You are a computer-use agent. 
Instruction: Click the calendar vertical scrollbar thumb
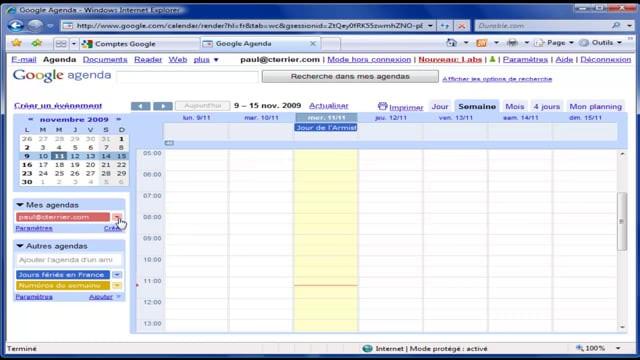coord(622,221)
